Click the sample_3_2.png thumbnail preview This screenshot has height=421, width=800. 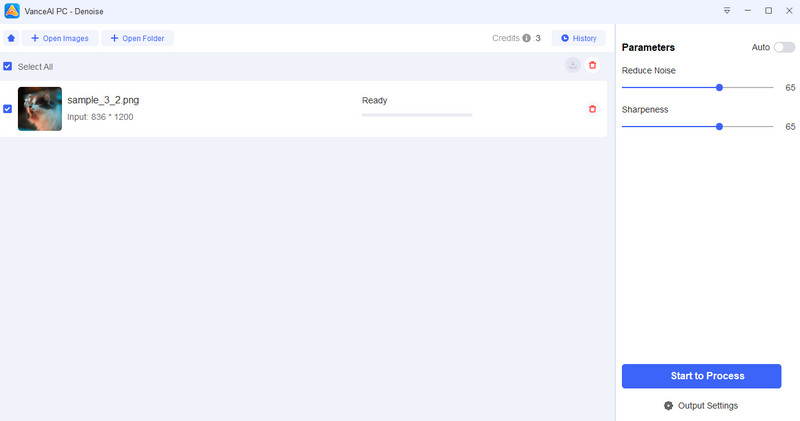pyautogui.click(x=40, y=109)
